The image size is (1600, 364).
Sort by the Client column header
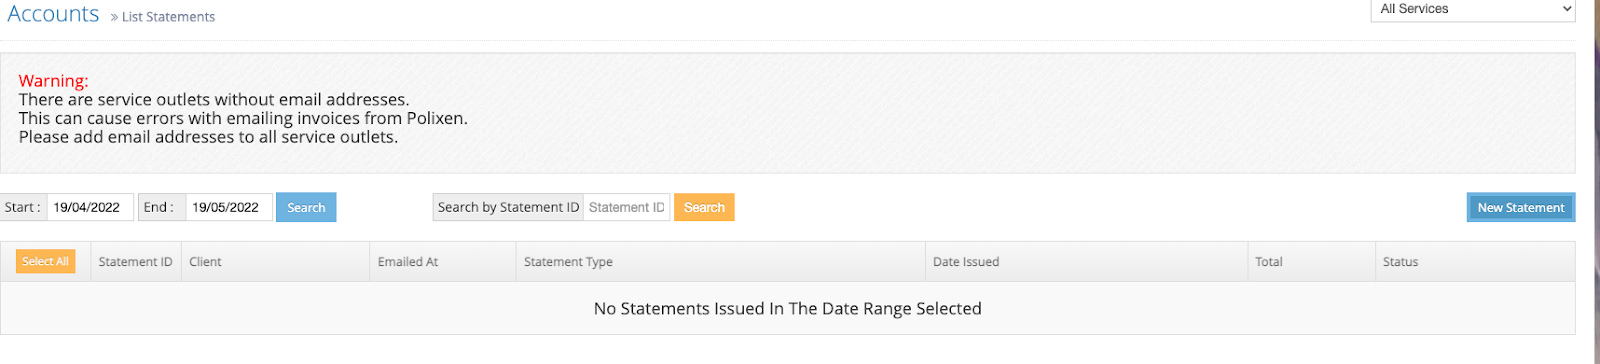click(x=205, y=262)
